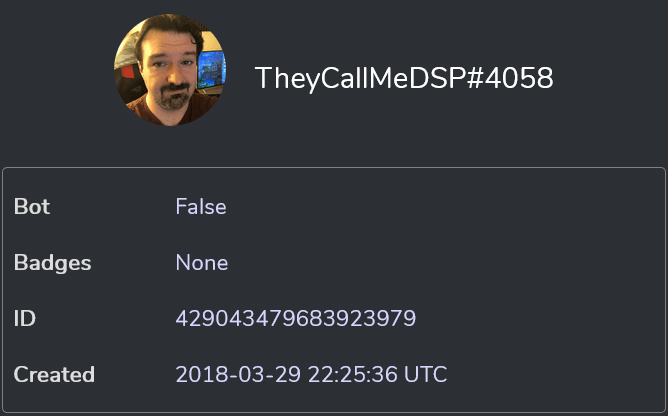The height and width of the screenshot is (416, 668).
Task: Click the ID field label
Action: click(x=25, y=318)
